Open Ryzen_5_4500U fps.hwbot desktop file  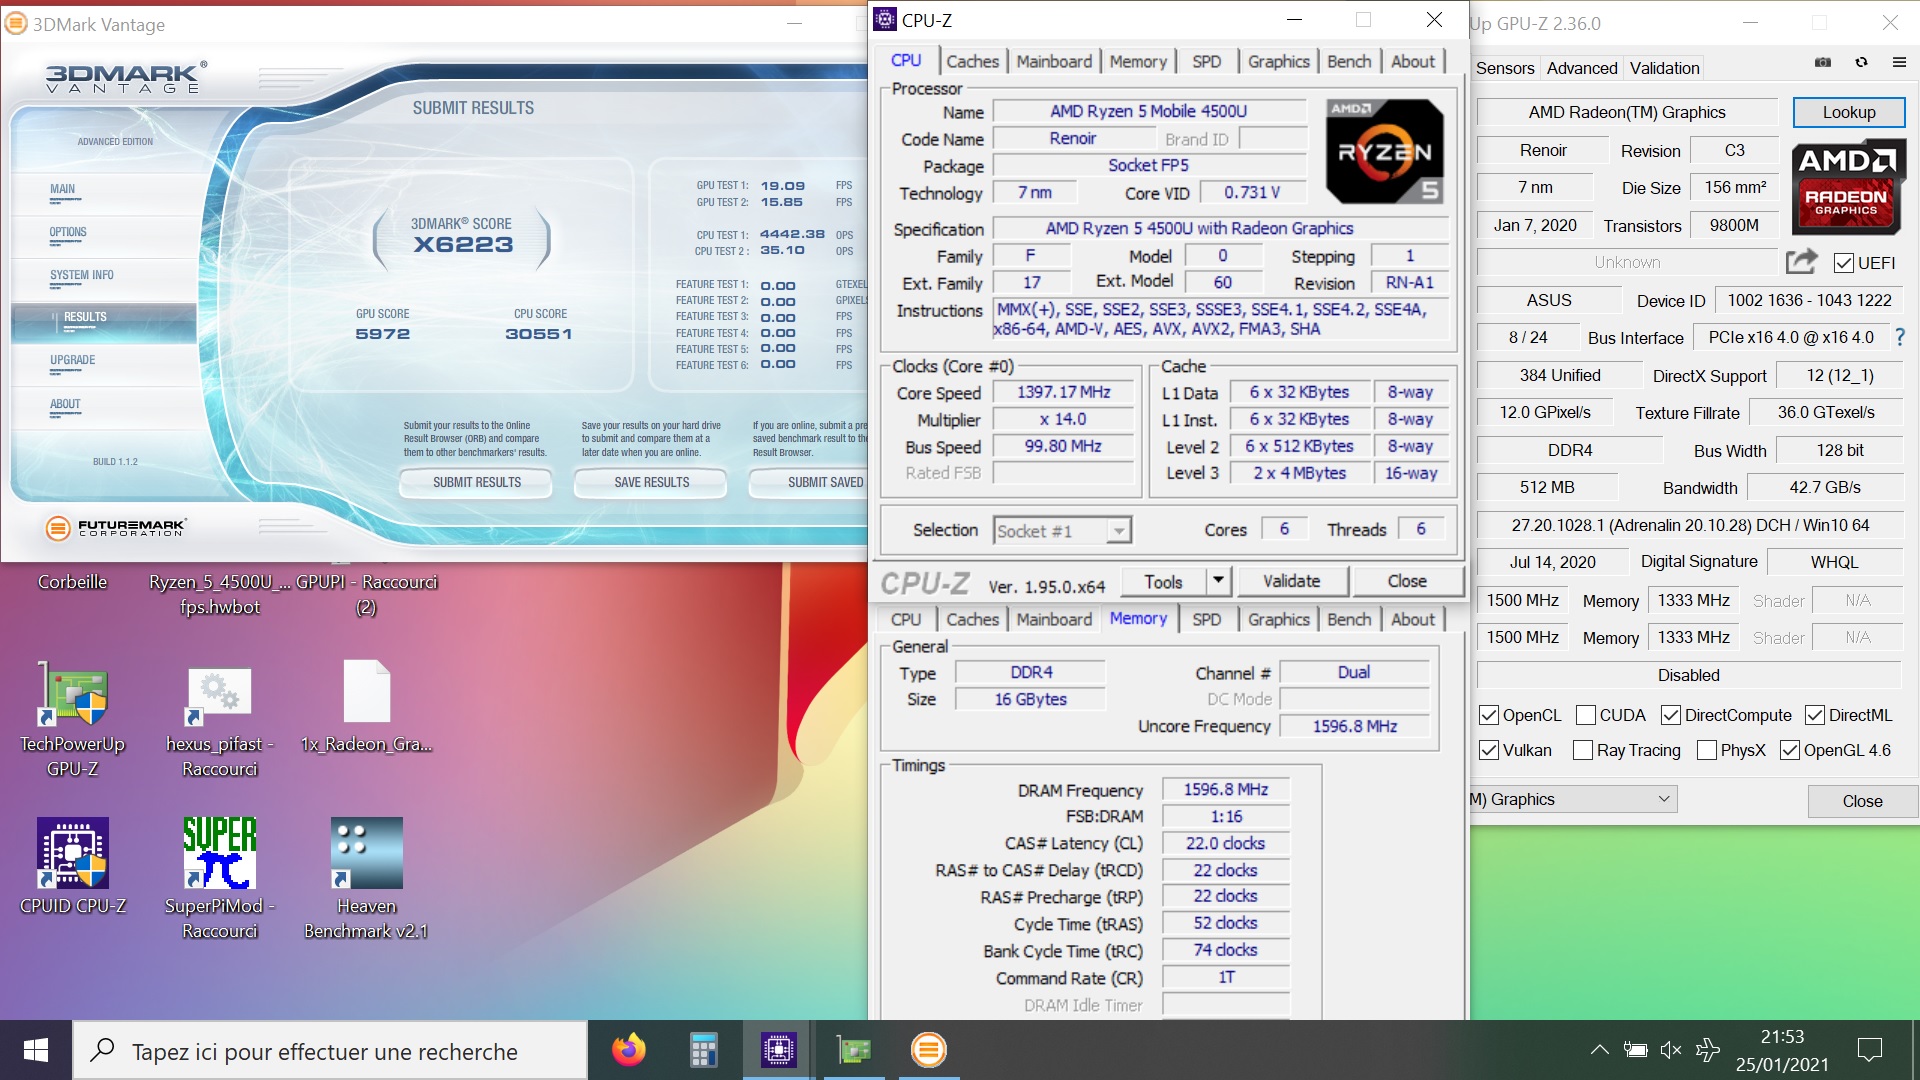pos(219,594)
